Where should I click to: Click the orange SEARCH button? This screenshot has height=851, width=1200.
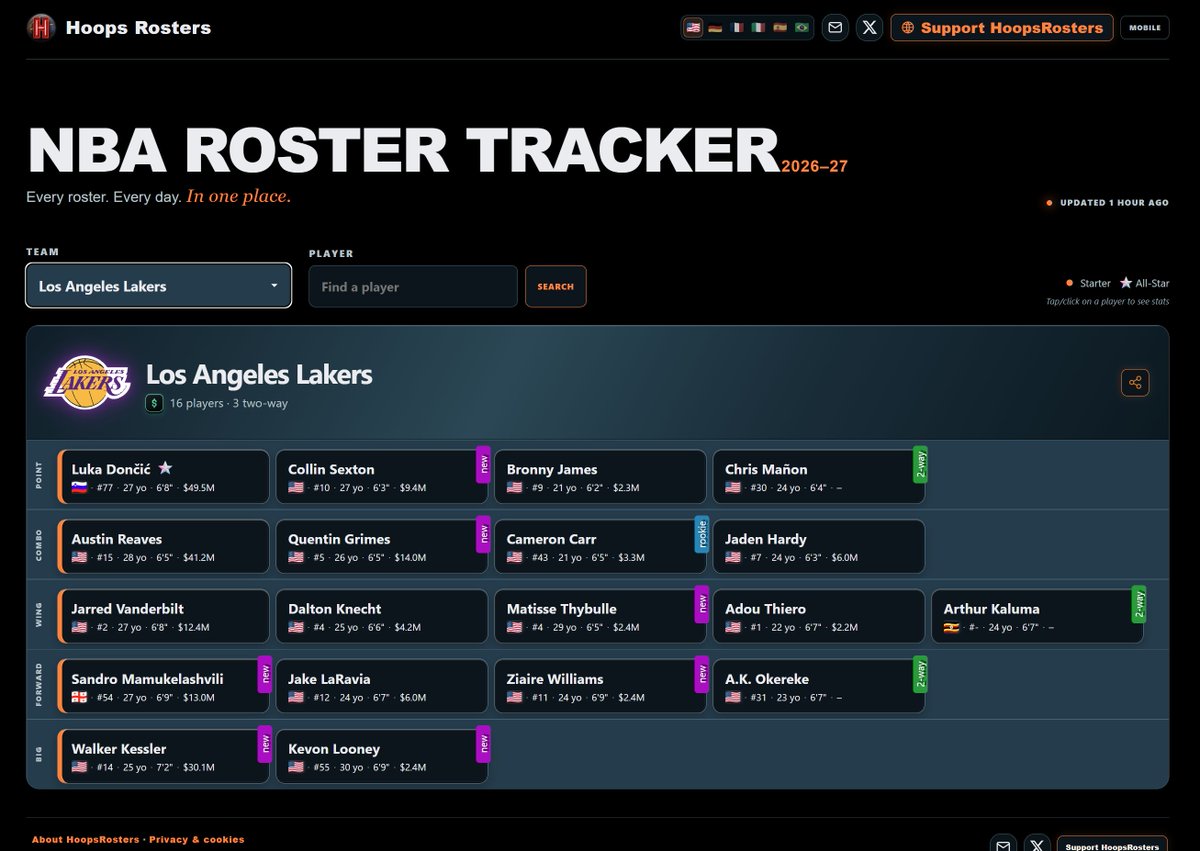pos(556,287)
